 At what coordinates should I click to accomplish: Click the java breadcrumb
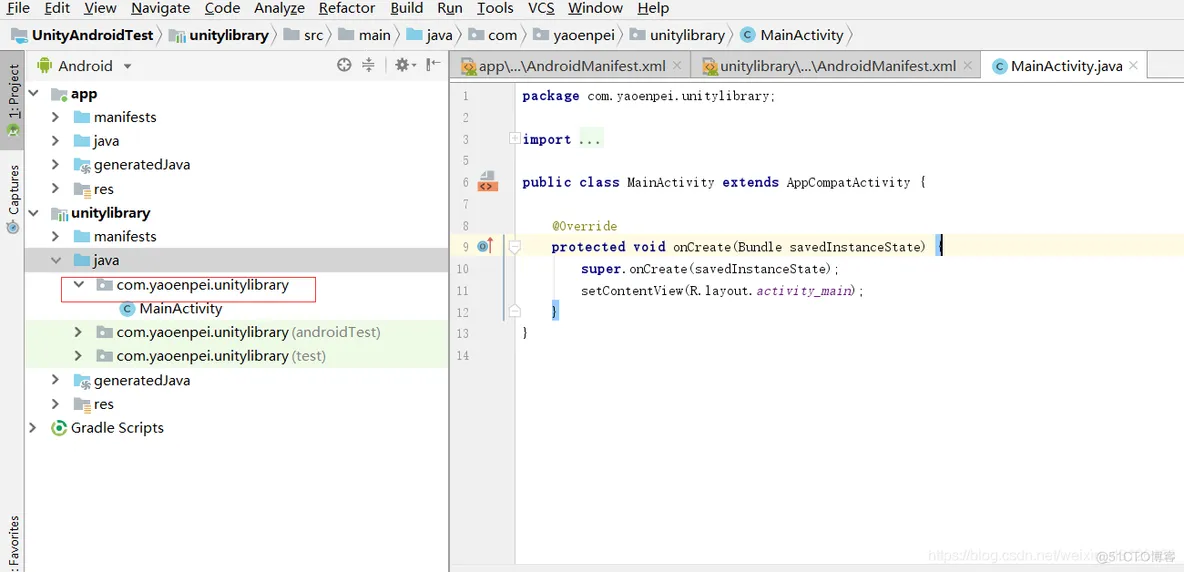click(x=430, y=35)
